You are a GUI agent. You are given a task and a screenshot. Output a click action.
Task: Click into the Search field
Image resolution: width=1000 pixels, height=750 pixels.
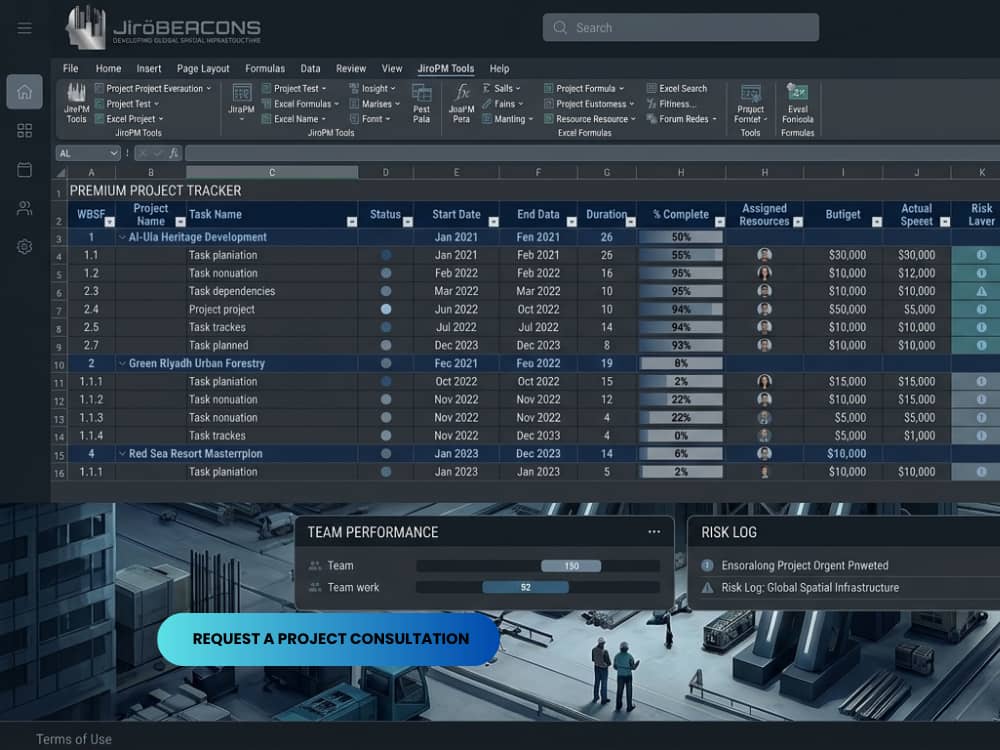[680, 27]
